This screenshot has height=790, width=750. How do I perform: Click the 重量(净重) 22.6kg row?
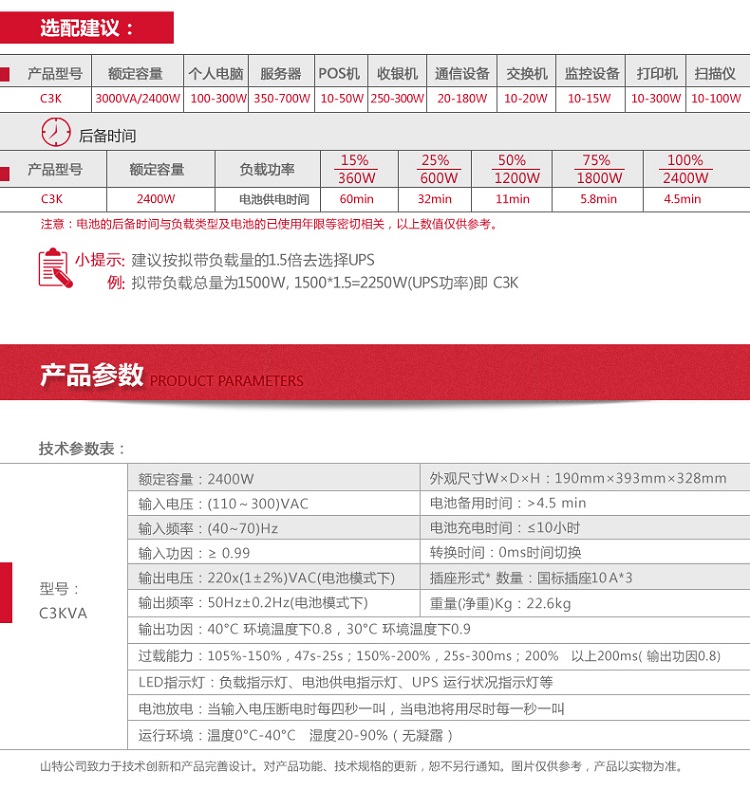point(585,603)
